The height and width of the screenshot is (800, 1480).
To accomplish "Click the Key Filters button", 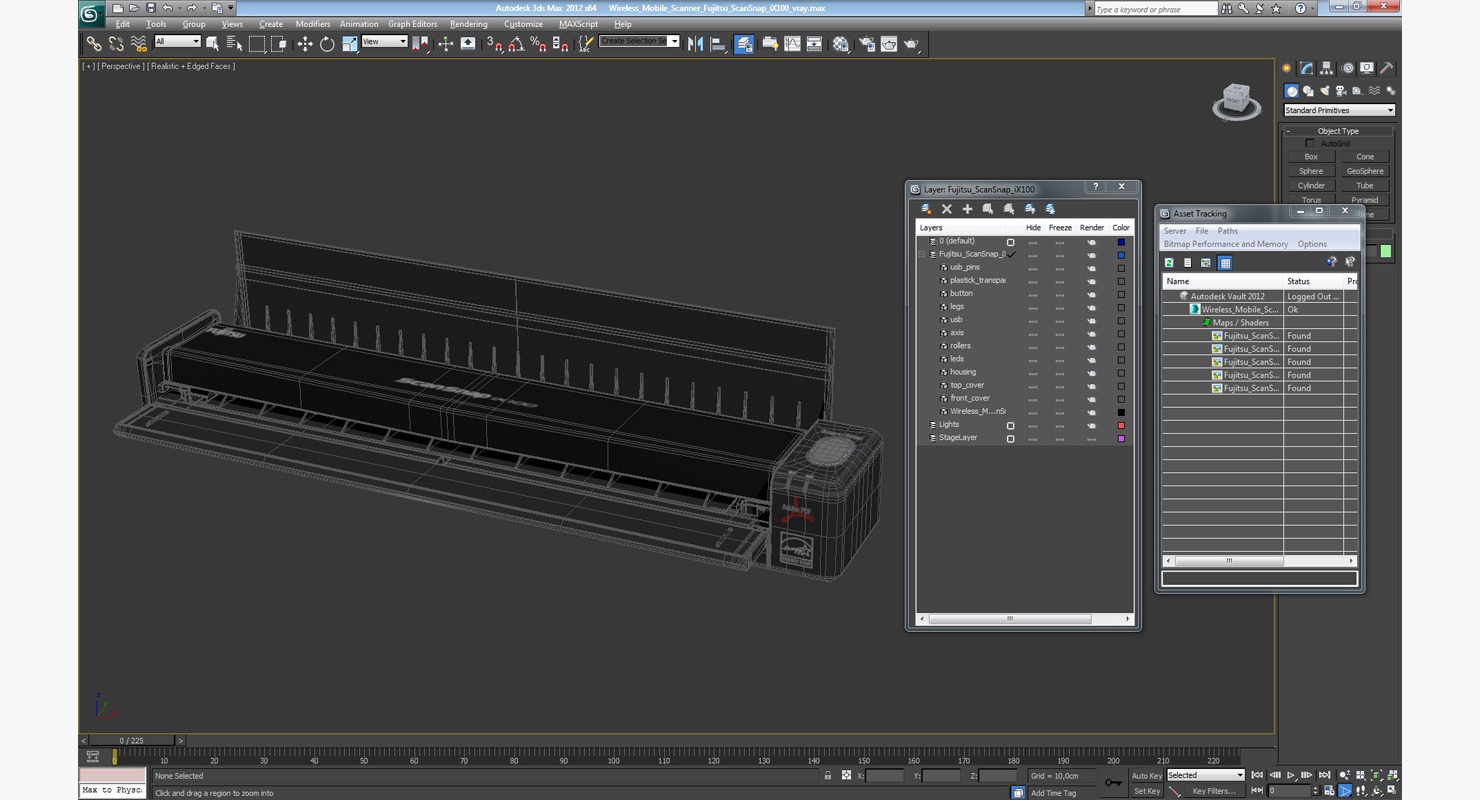I will click(x=1214, y=791).
